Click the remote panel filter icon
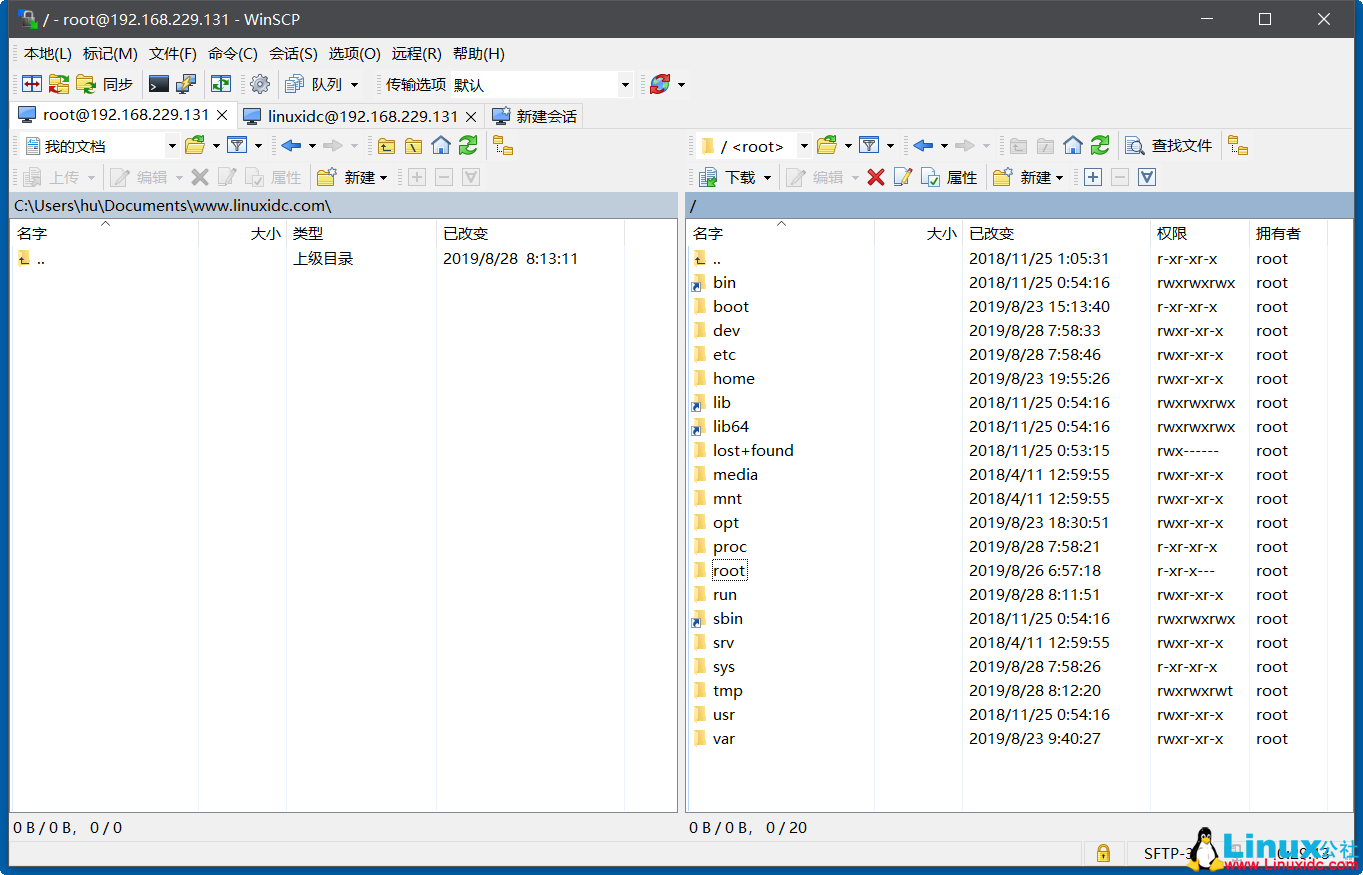The width and height of the screenshot is (1363, 875). 869,145
